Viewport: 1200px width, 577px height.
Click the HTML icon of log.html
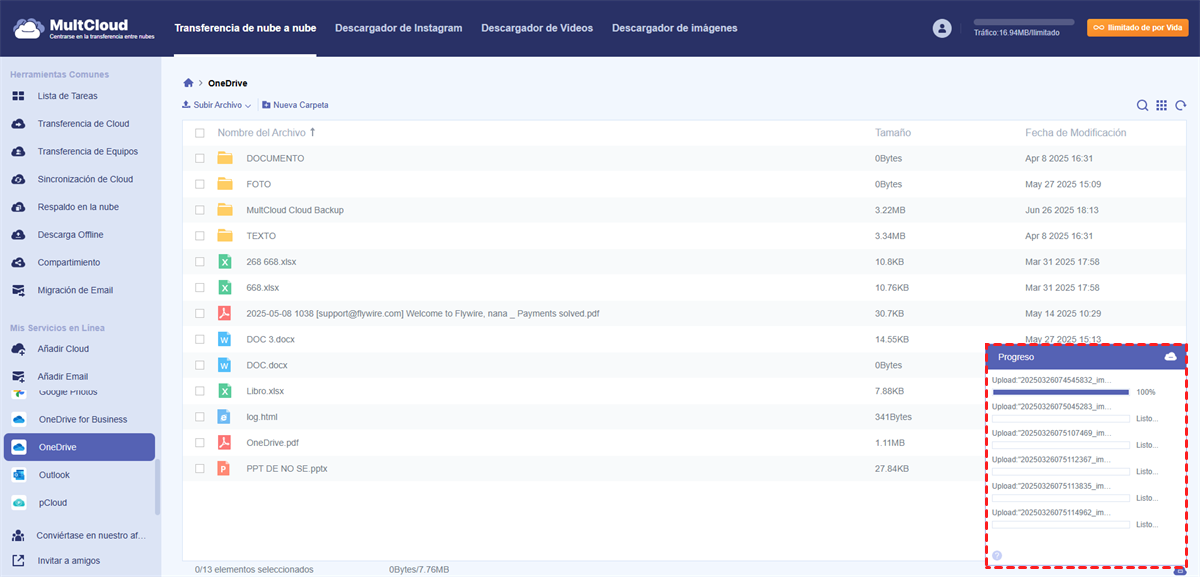[225, 416]
